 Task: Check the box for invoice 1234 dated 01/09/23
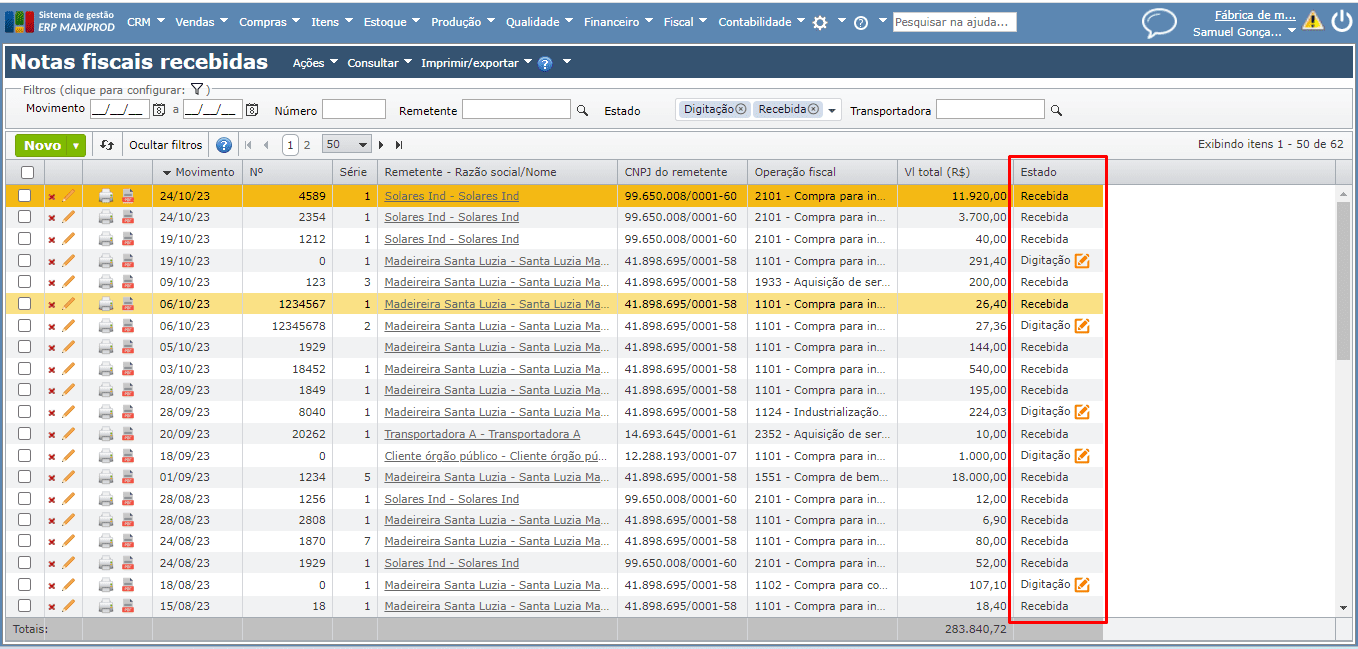tap(25, 477)
